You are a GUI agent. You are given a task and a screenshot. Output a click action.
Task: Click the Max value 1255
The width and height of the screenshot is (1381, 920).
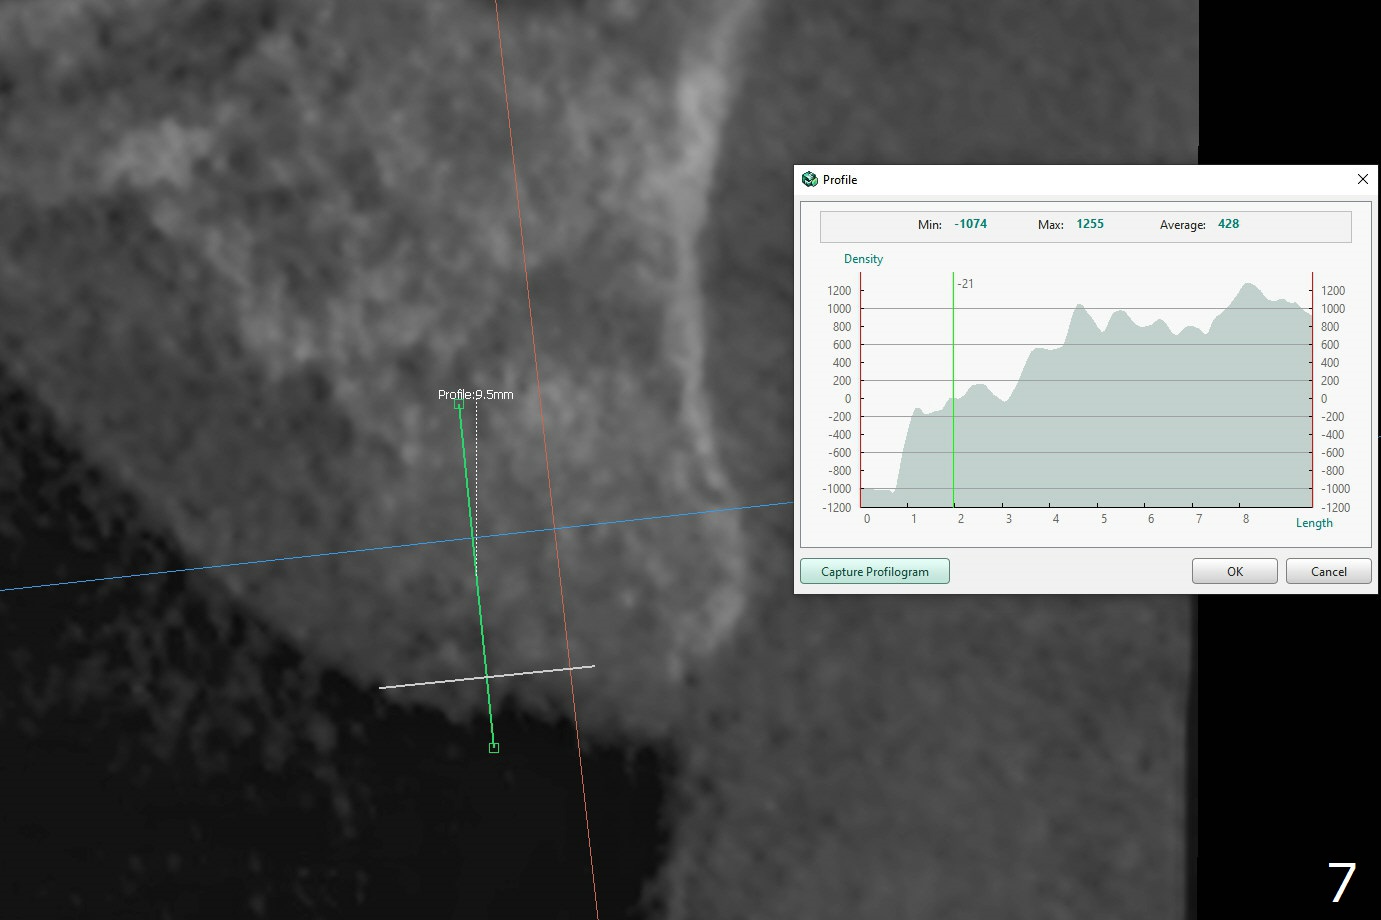pyautogui.click(x=1090, y=224)
